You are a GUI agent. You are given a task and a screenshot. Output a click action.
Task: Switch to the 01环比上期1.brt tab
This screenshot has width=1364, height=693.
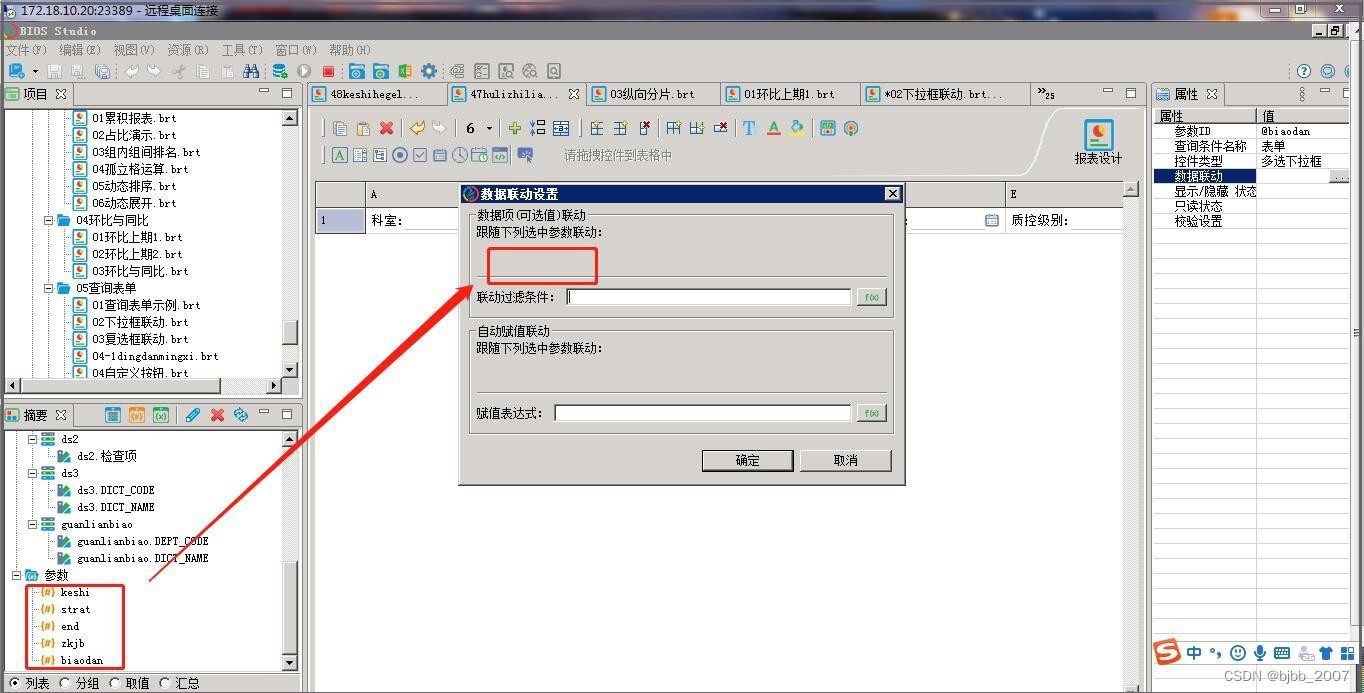tap(788, 94)
